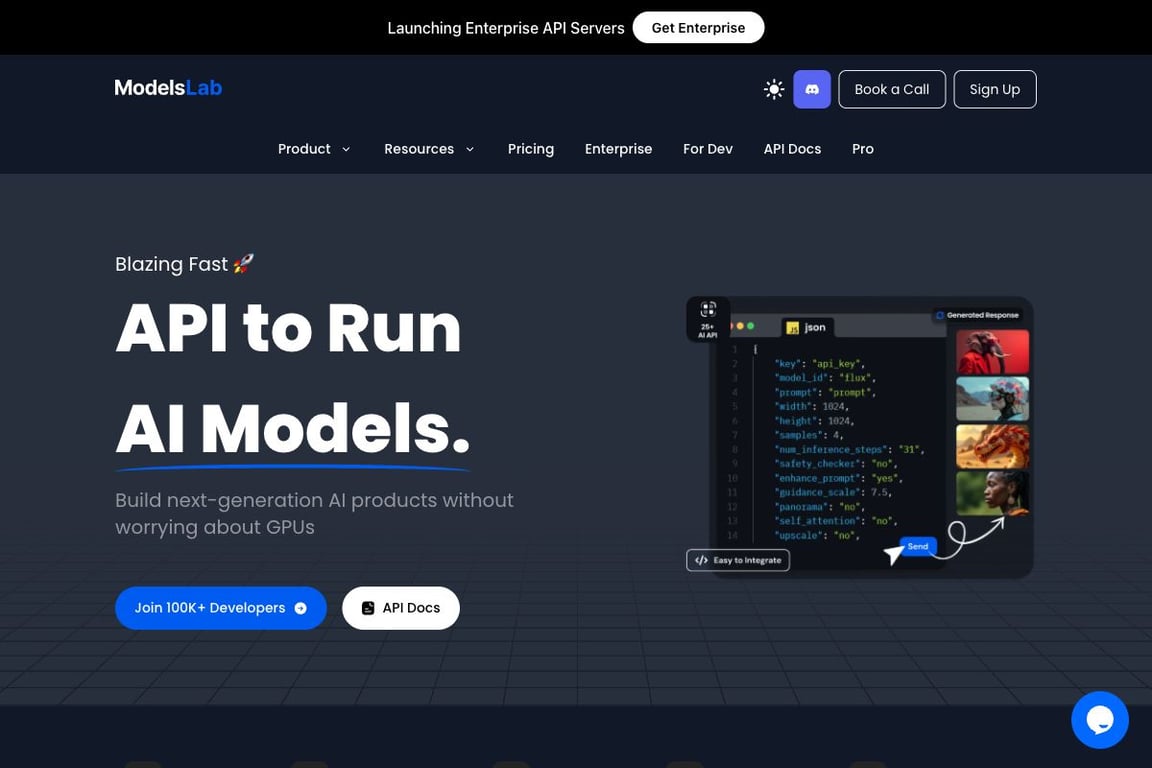The image size is (1152, 768).
Task: Open the orange dragon generated thumbnail
Action: click(993, 446)
